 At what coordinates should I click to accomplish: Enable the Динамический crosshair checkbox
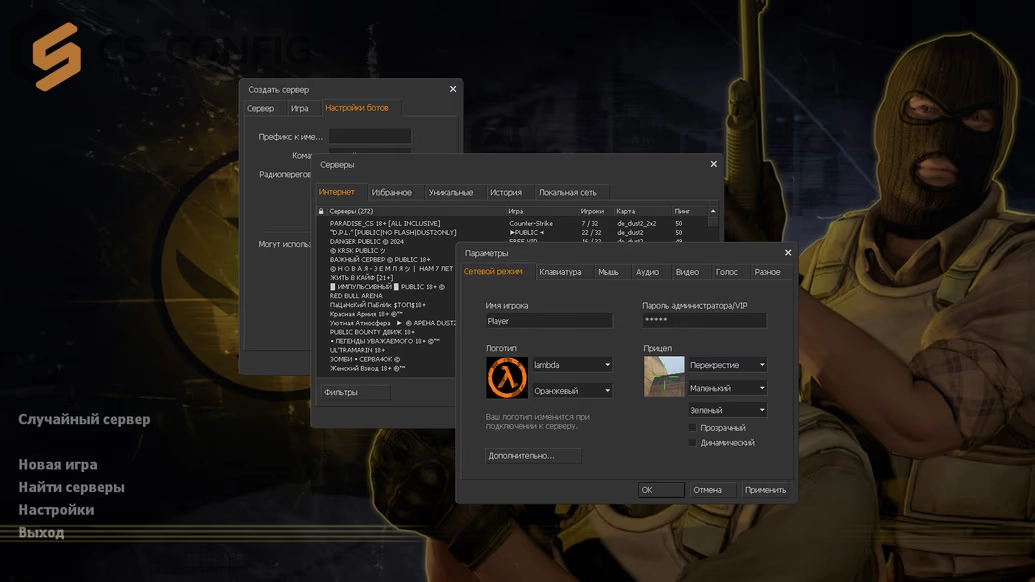[x=692, y=443]
